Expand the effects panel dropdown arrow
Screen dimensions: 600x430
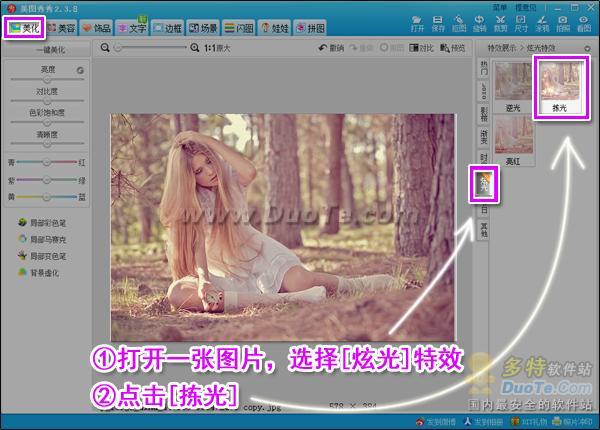click(587, 49)
